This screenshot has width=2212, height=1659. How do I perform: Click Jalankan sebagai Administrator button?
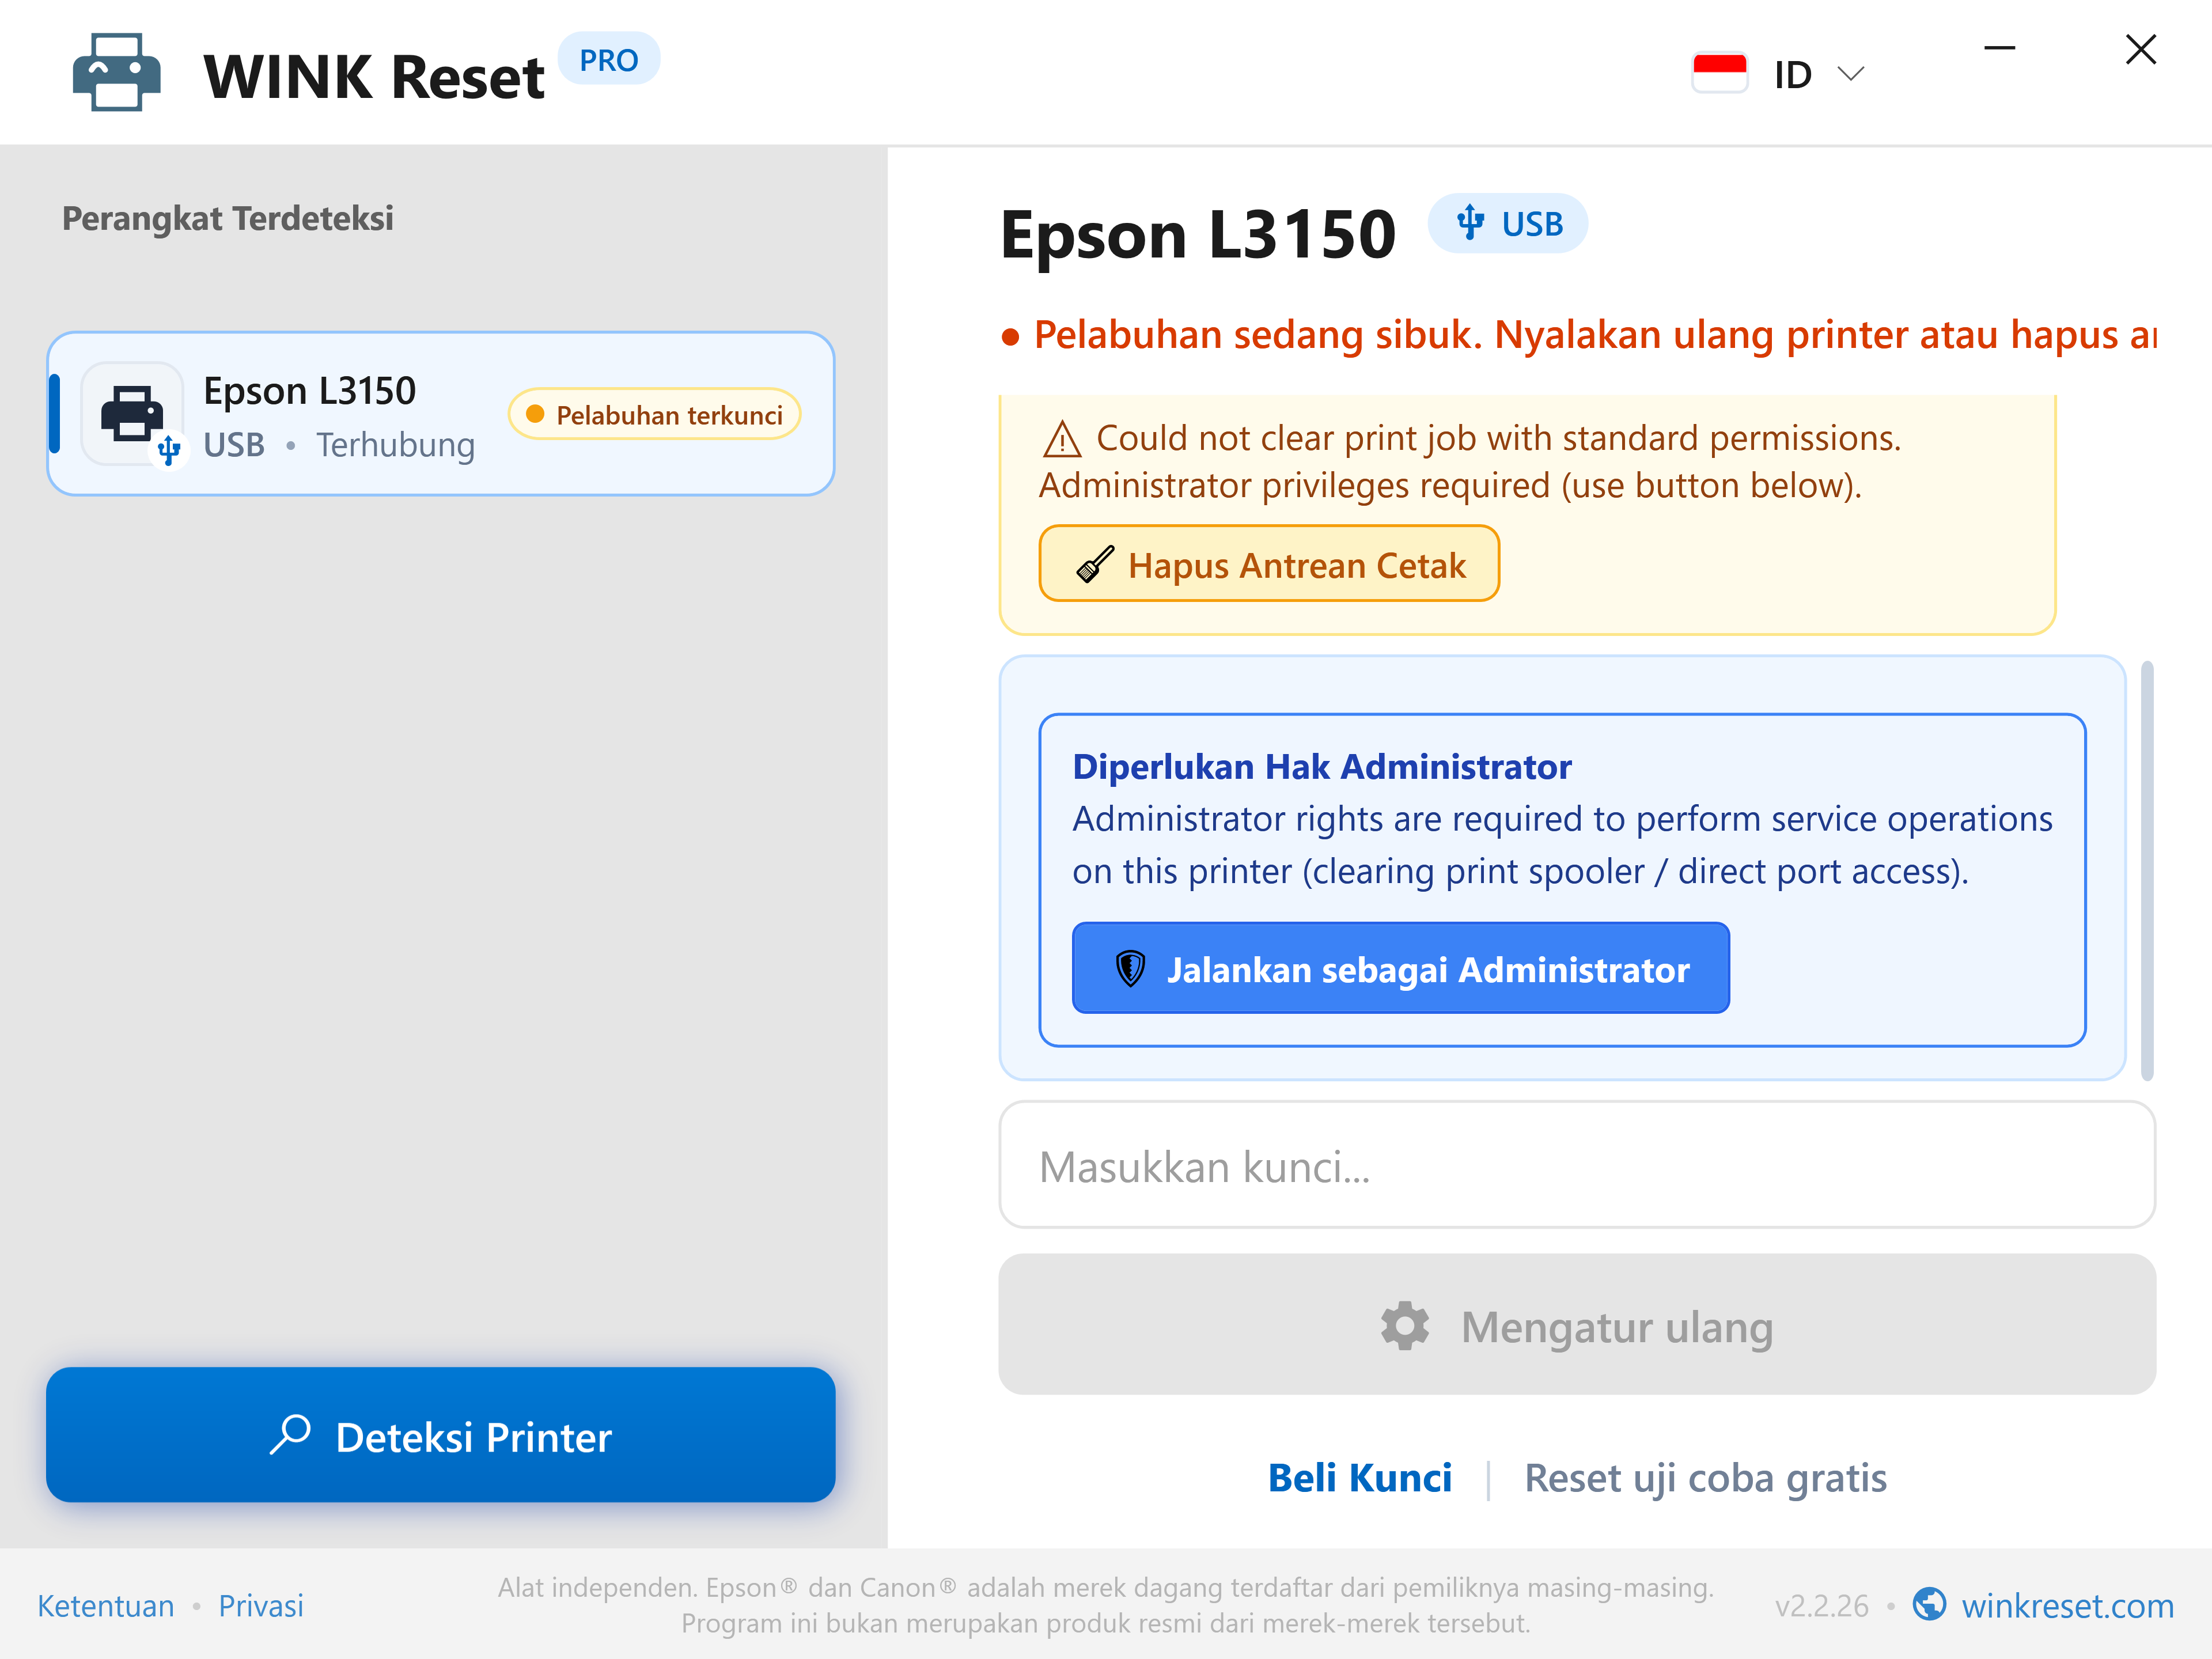point(1400,968)
